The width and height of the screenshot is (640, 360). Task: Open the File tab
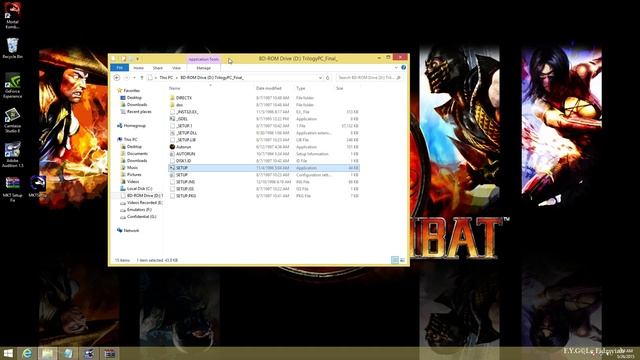coord(120,68)
